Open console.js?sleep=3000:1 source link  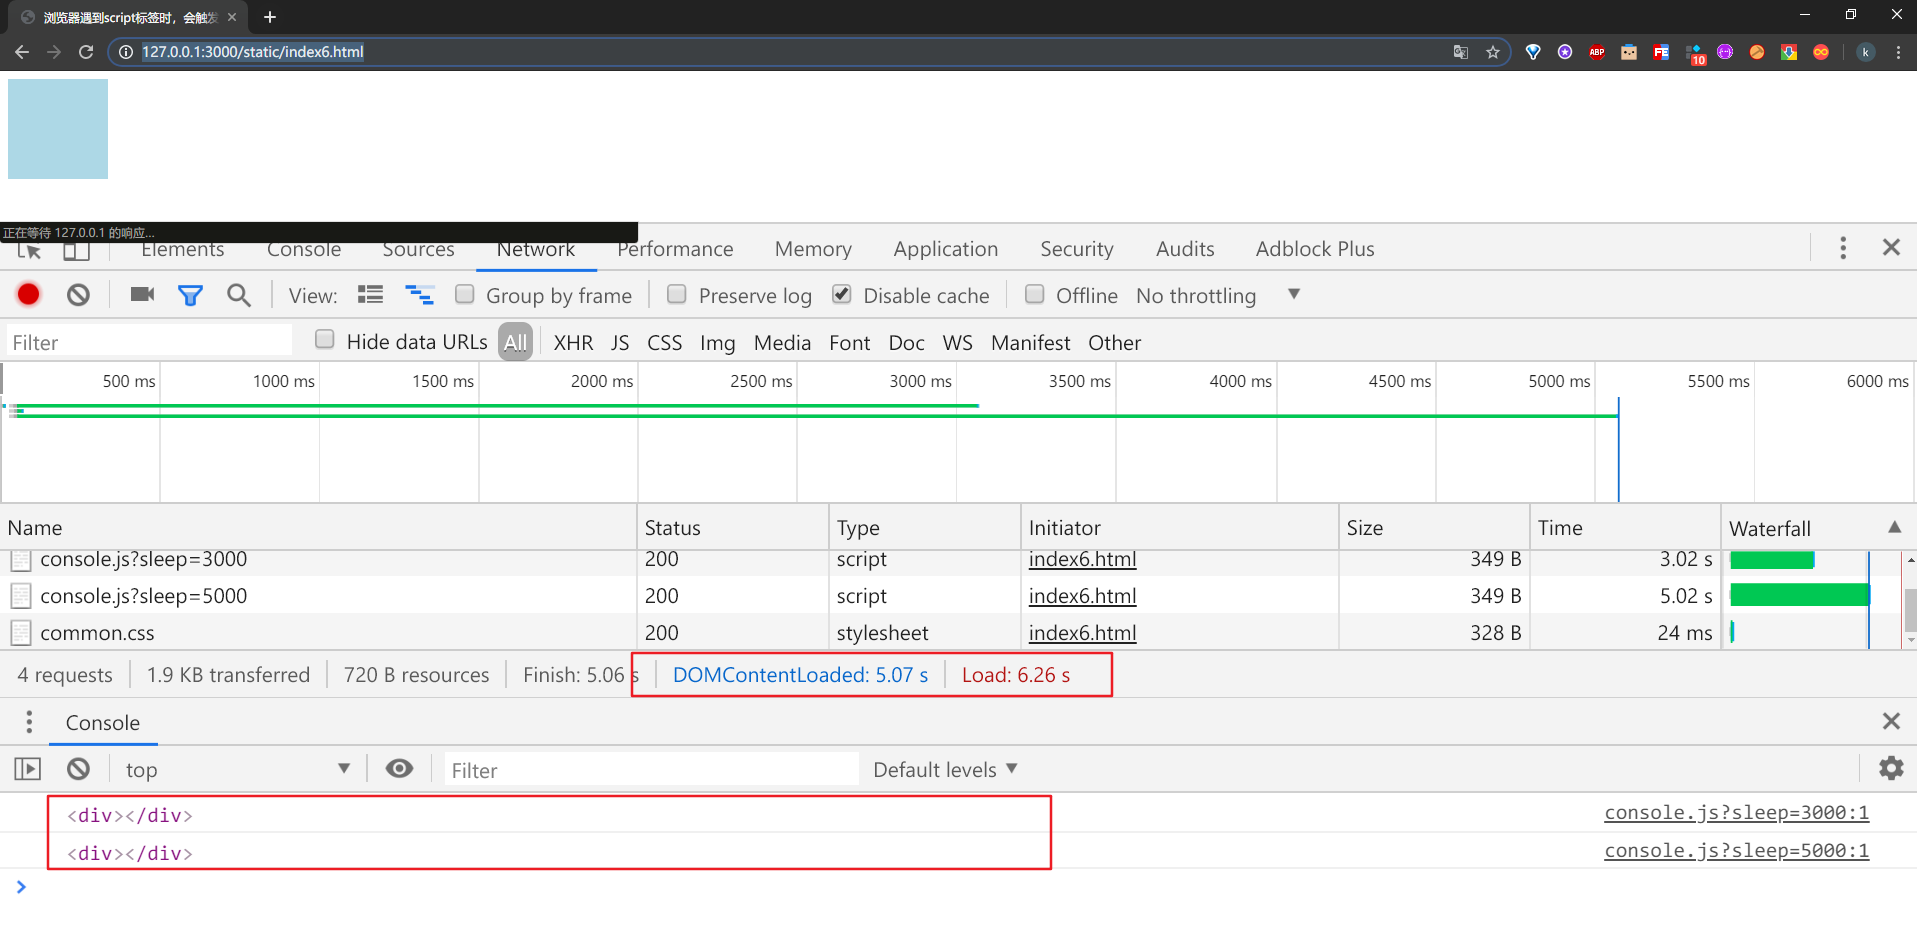tap(1736, 812)
